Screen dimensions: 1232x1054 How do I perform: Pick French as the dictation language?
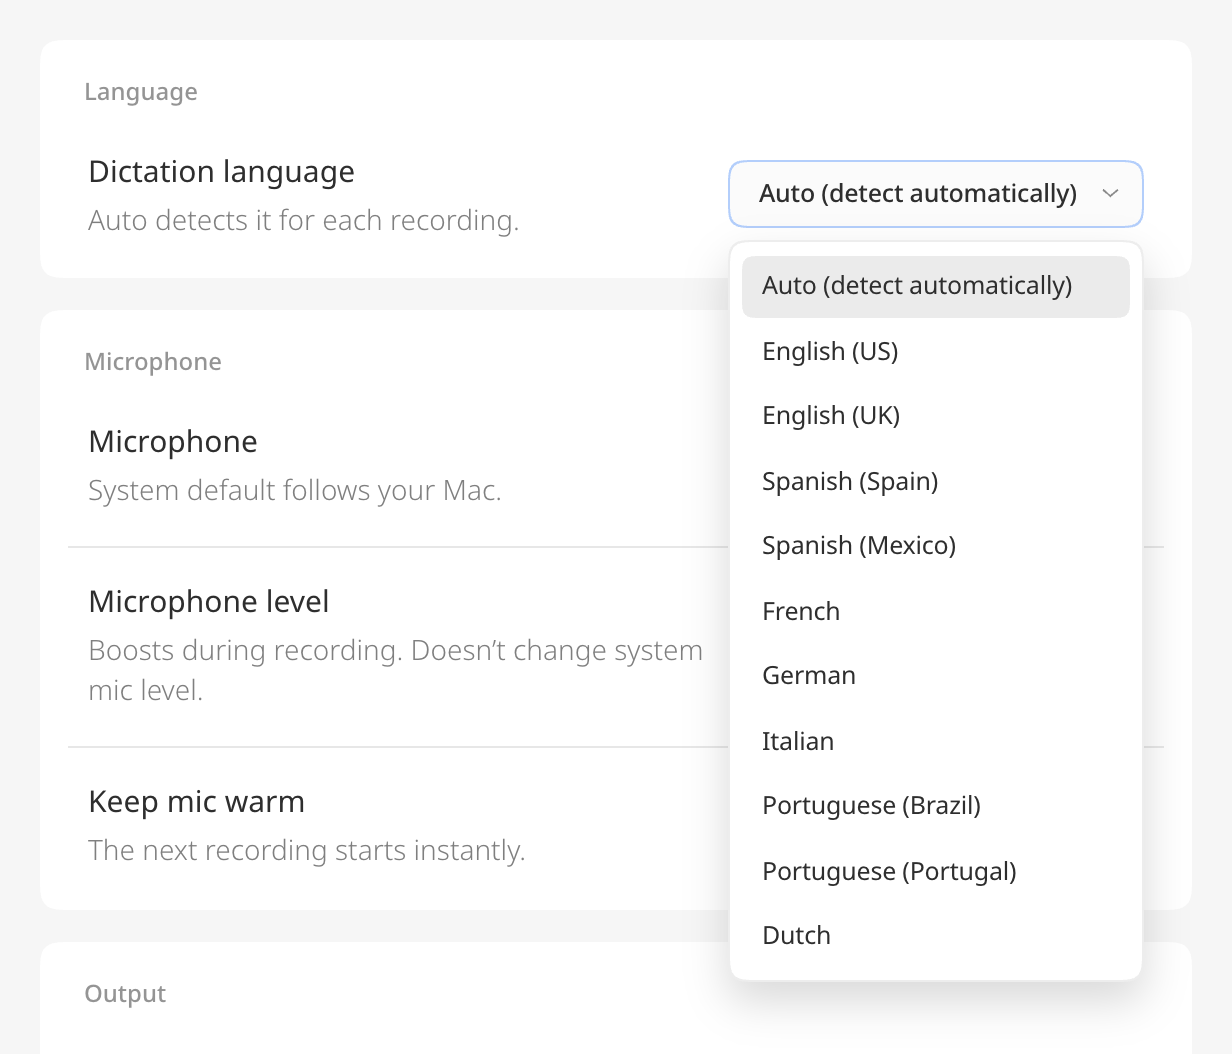935,611
